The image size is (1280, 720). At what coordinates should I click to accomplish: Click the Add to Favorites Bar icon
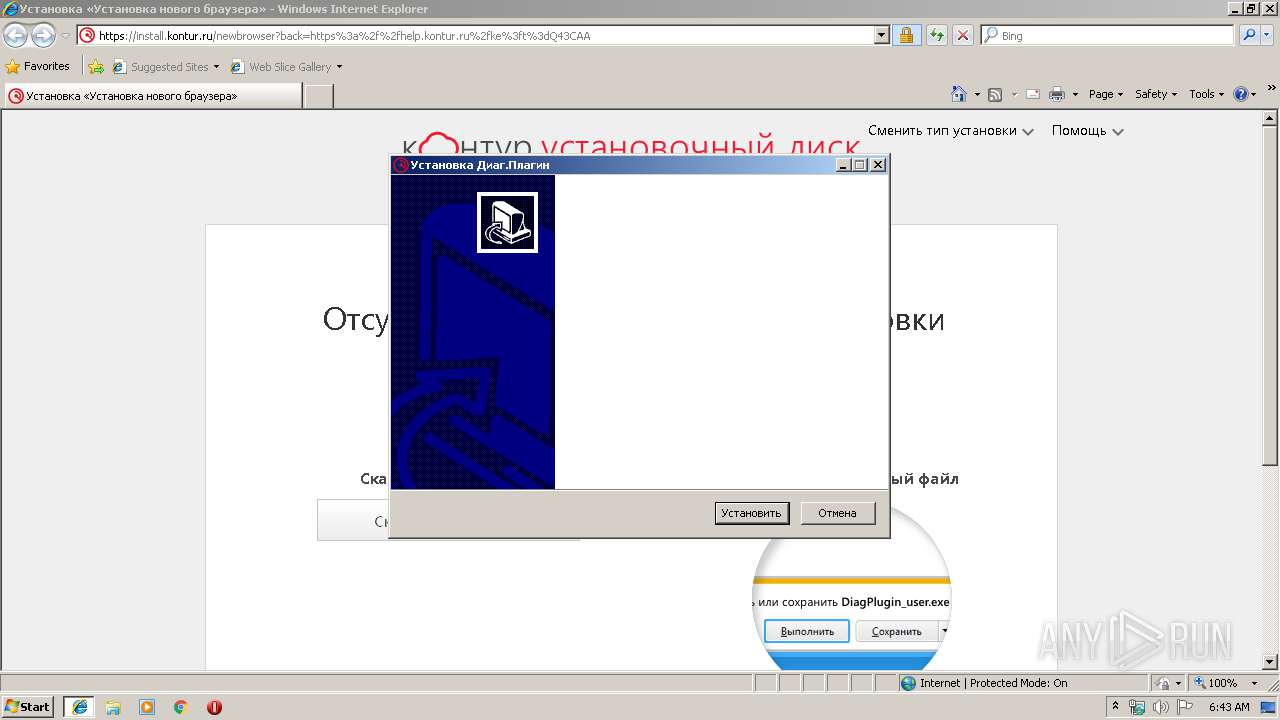coord(95,67)
